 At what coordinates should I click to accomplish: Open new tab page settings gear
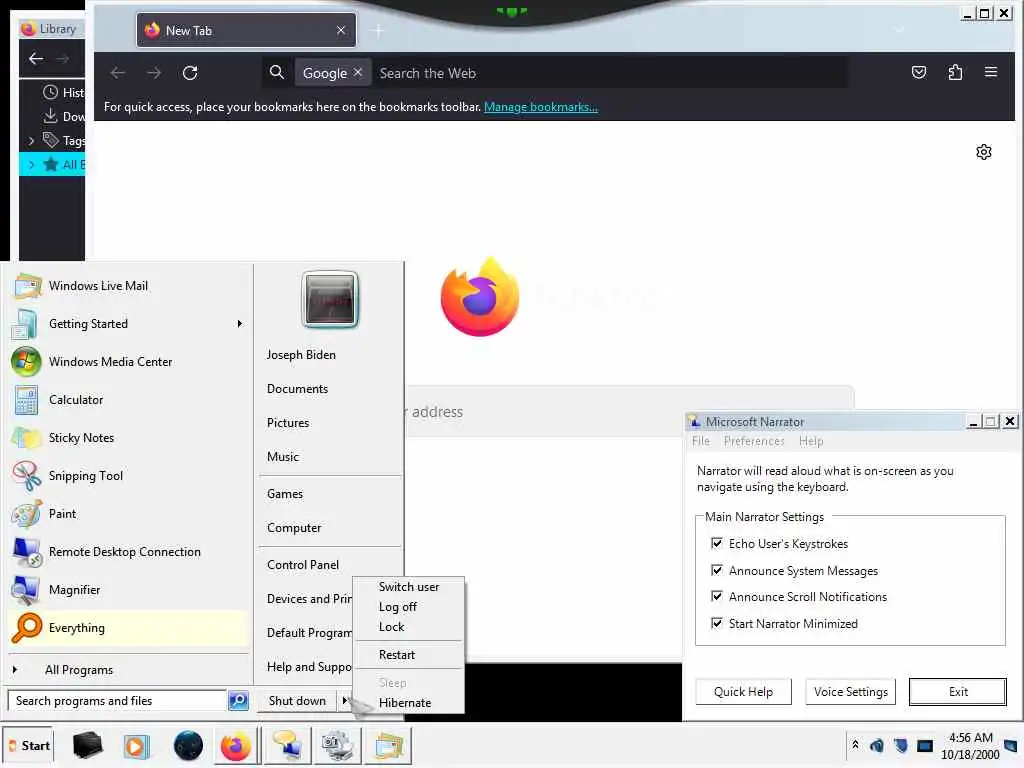coord(984,152)
